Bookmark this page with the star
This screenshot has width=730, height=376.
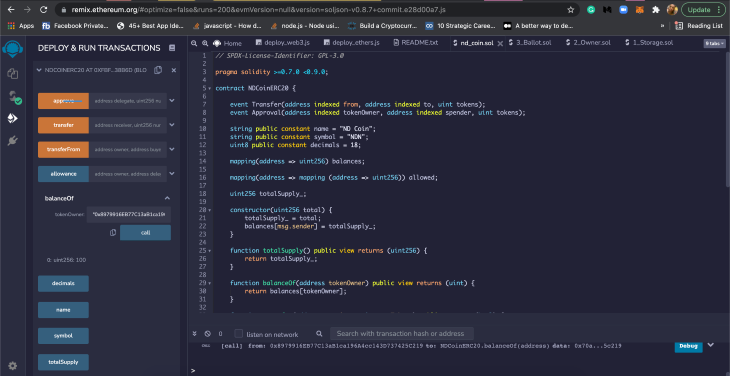(x=570, y=9)
